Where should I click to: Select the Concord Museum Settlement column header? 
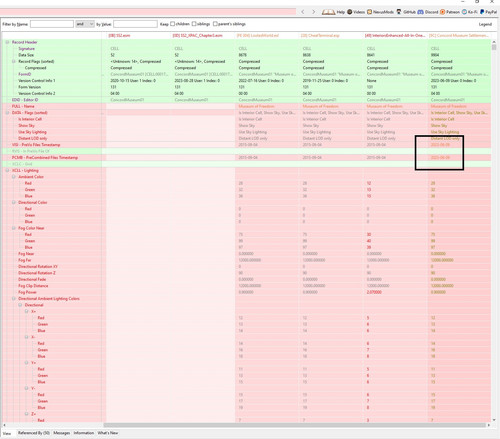coord(459,35)
